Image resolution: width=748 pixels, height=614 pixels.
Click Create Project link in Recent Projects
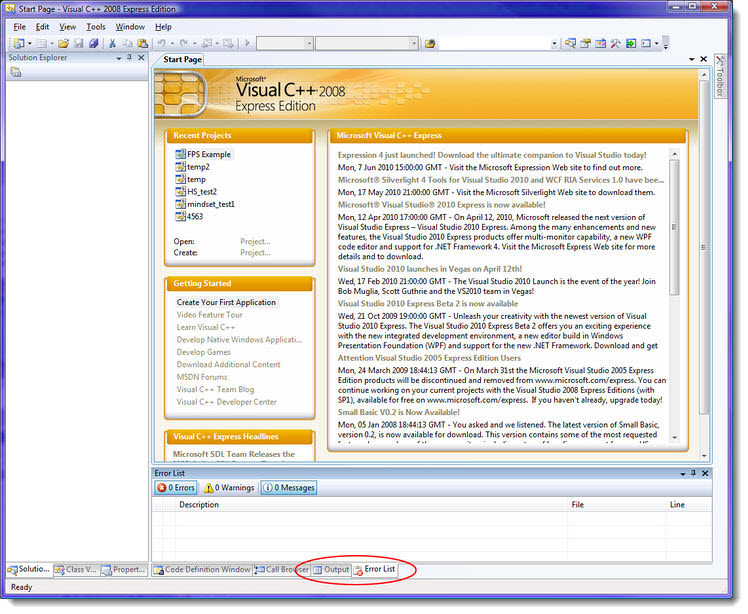coord(255,253)
